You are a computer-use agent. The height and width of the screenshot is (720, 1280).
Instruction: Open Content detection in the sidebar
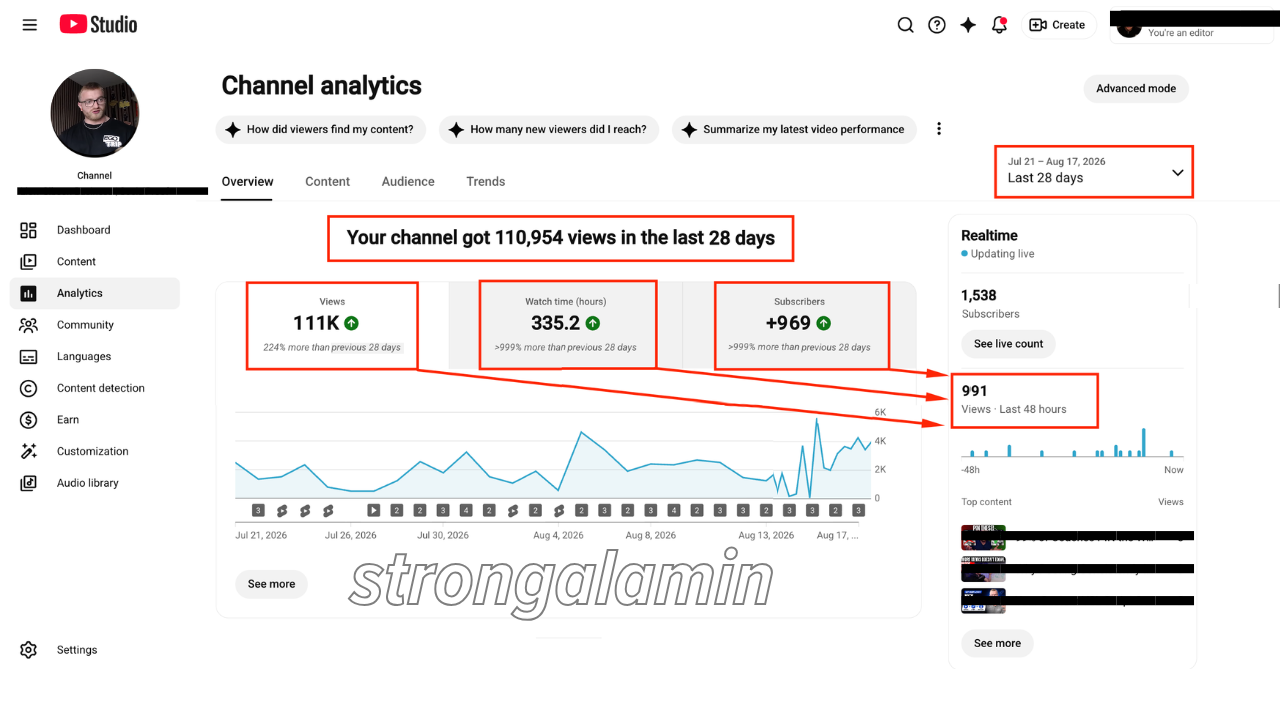click(x=95, y=388)
